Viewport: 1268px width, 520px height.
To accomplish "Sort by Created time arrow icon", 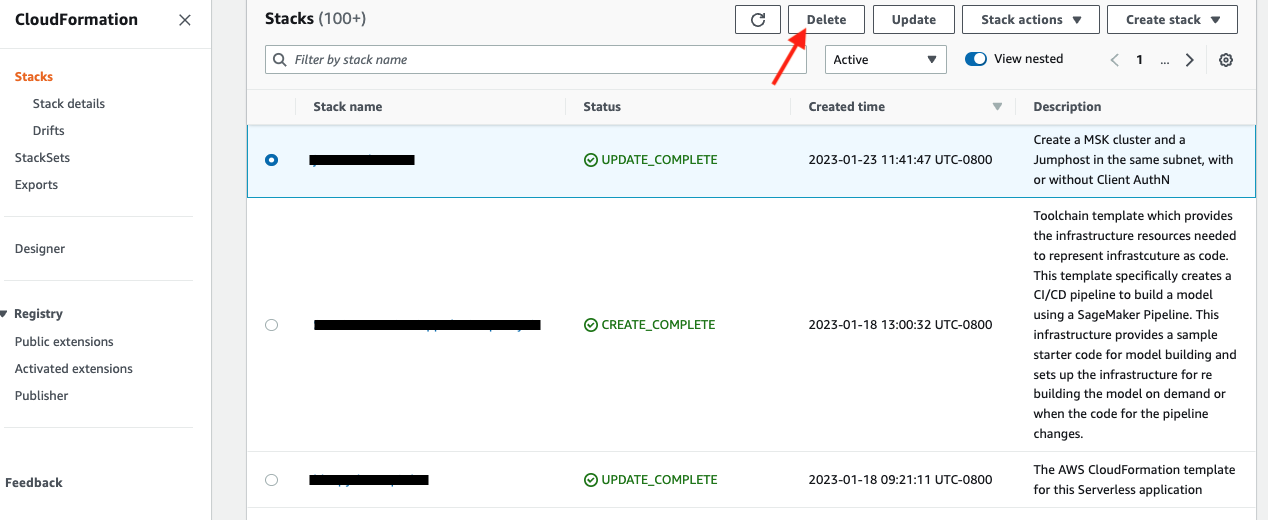I will point(996,107).
